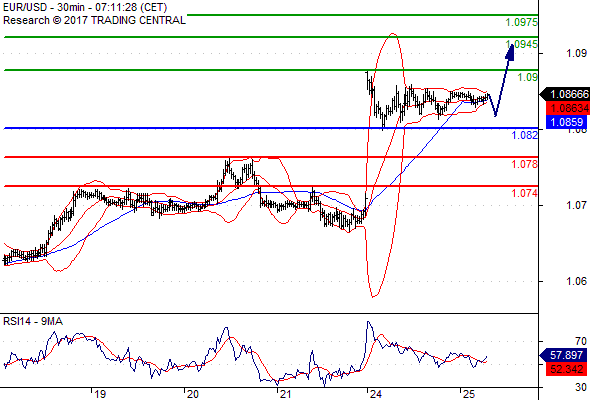Click the 70 level on RSI axis
590x400 pixels.
click(x=581, y=341)
